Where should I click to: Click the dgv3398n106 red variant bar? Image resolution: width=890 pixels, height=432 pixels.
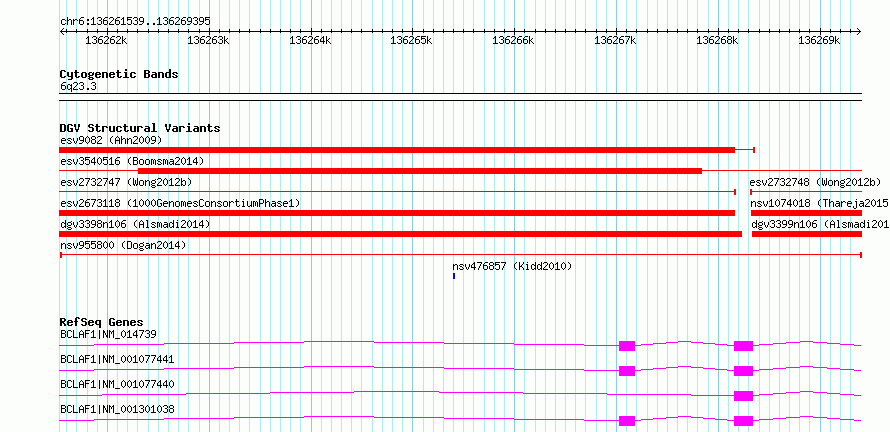click(401, 234)
